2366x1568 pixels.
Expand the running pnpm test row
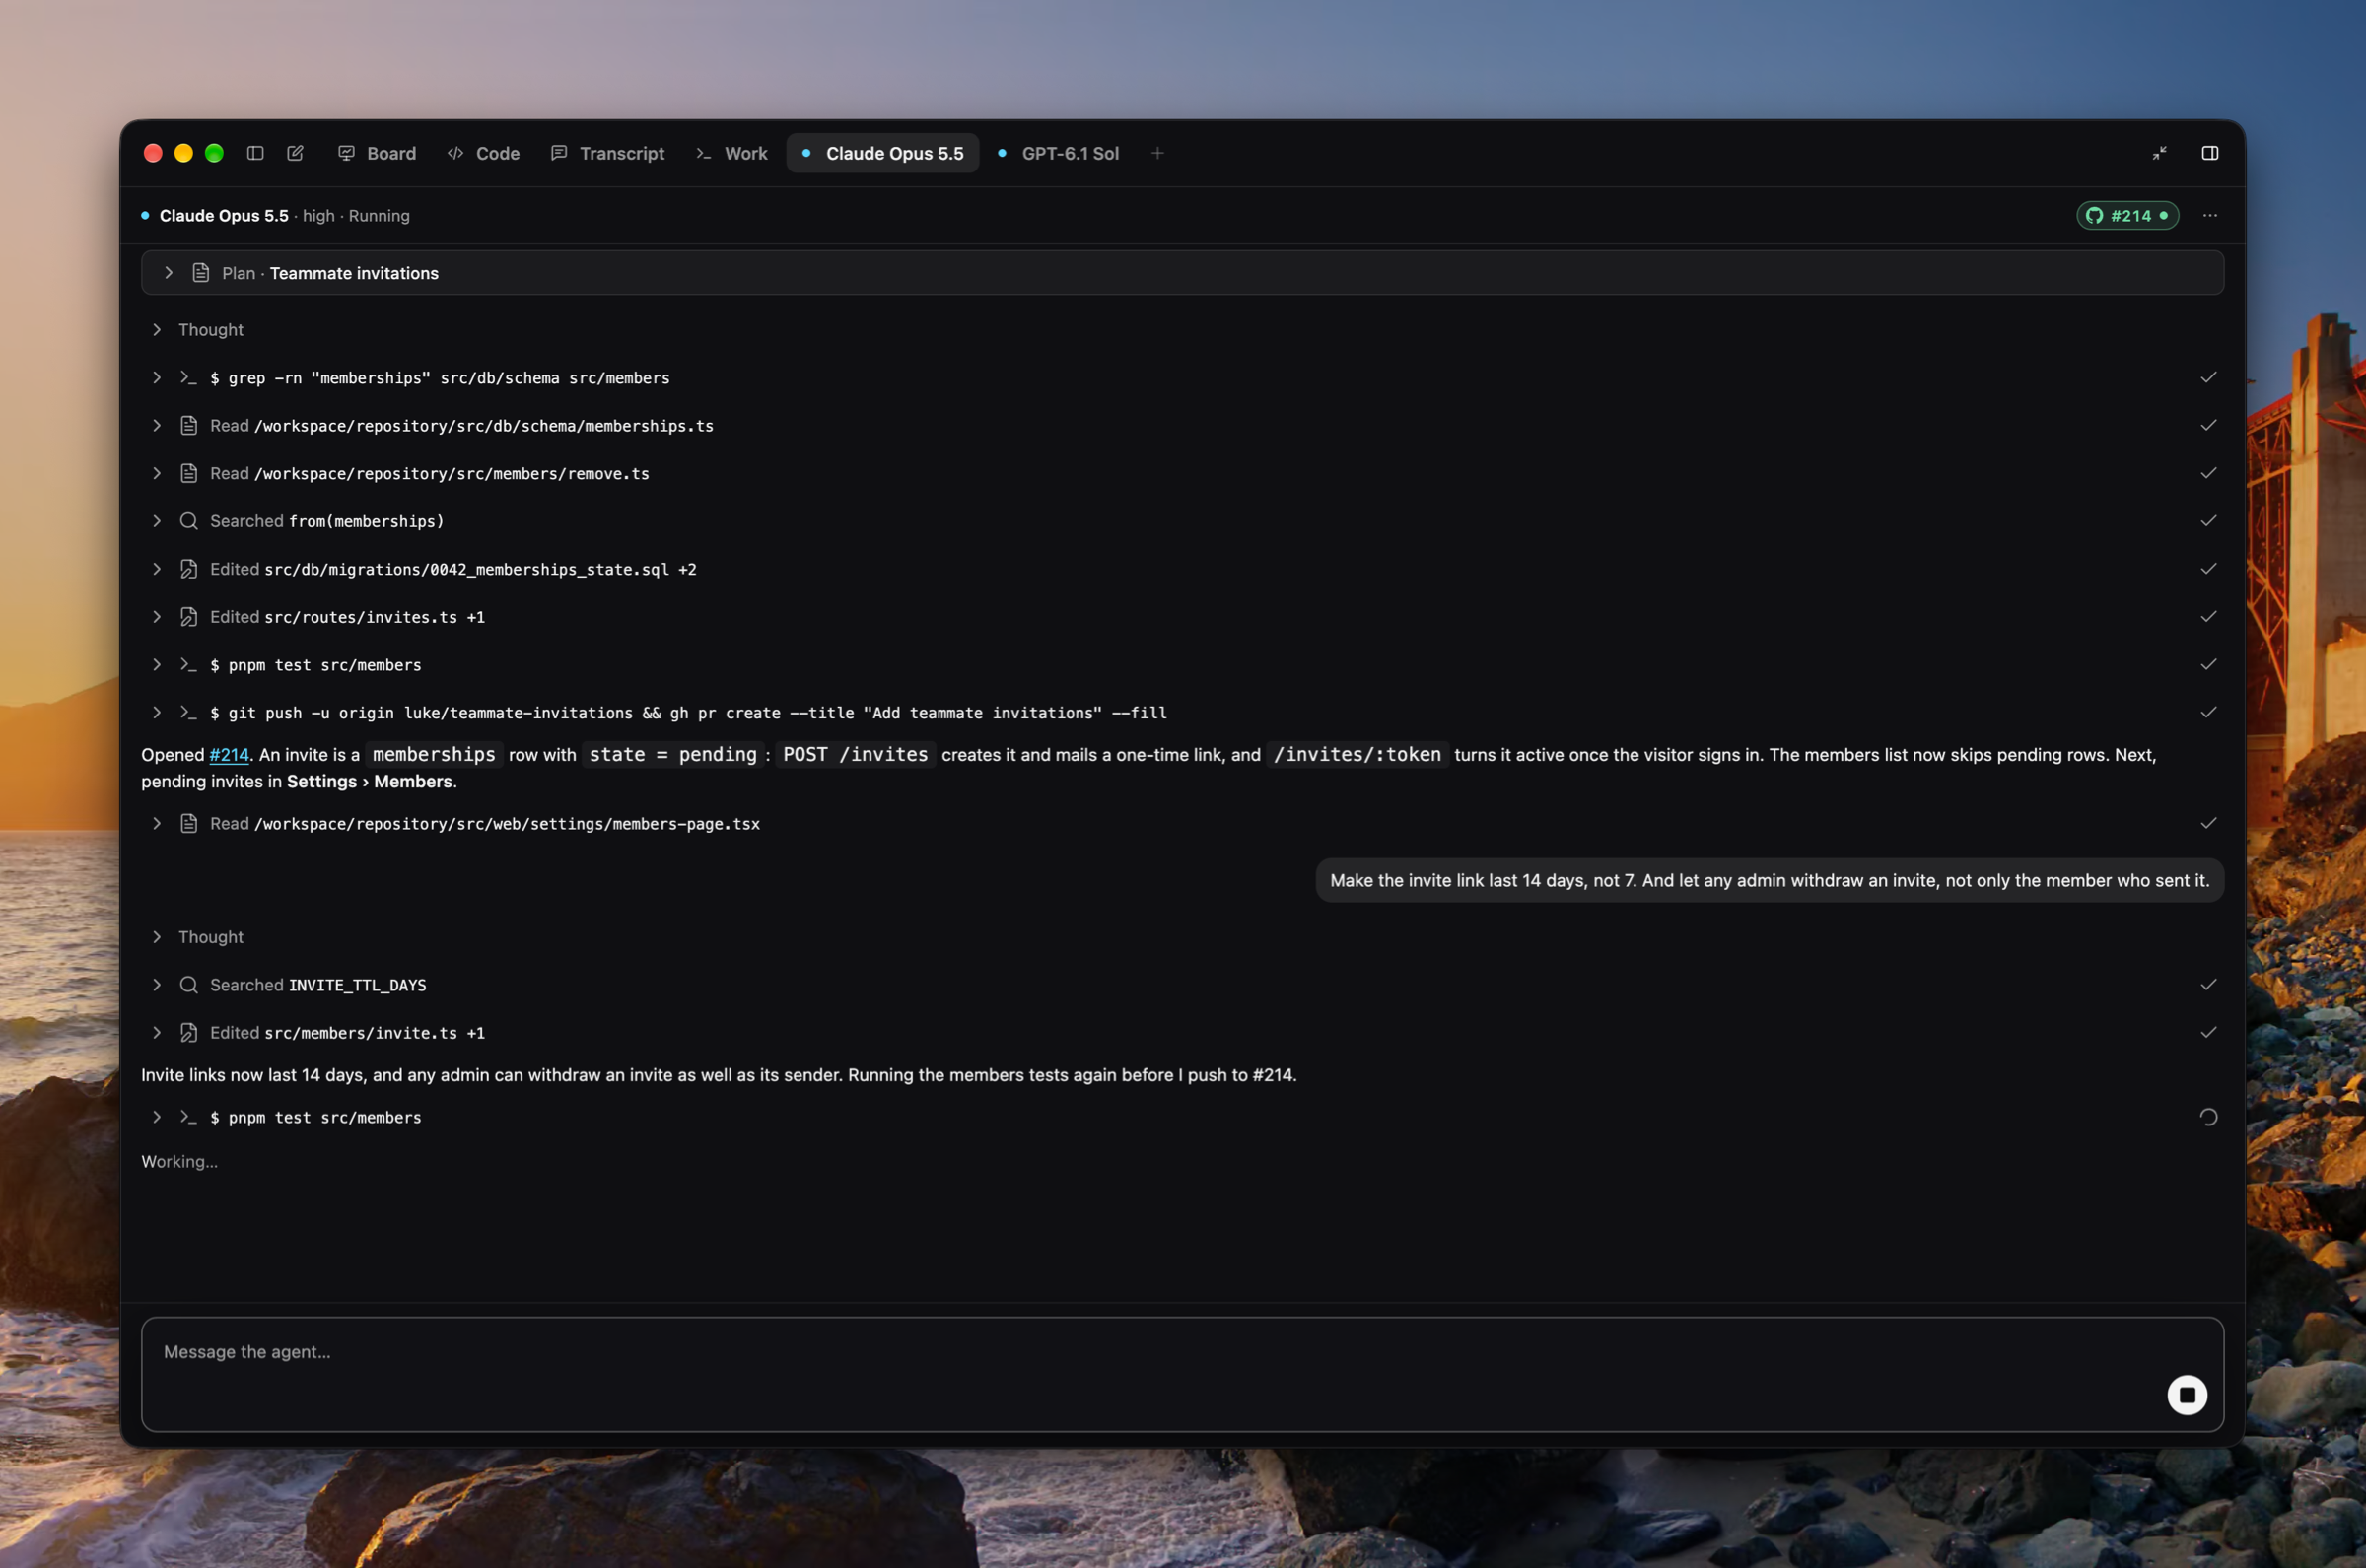pyautogui.click(x=157, y=1118)
